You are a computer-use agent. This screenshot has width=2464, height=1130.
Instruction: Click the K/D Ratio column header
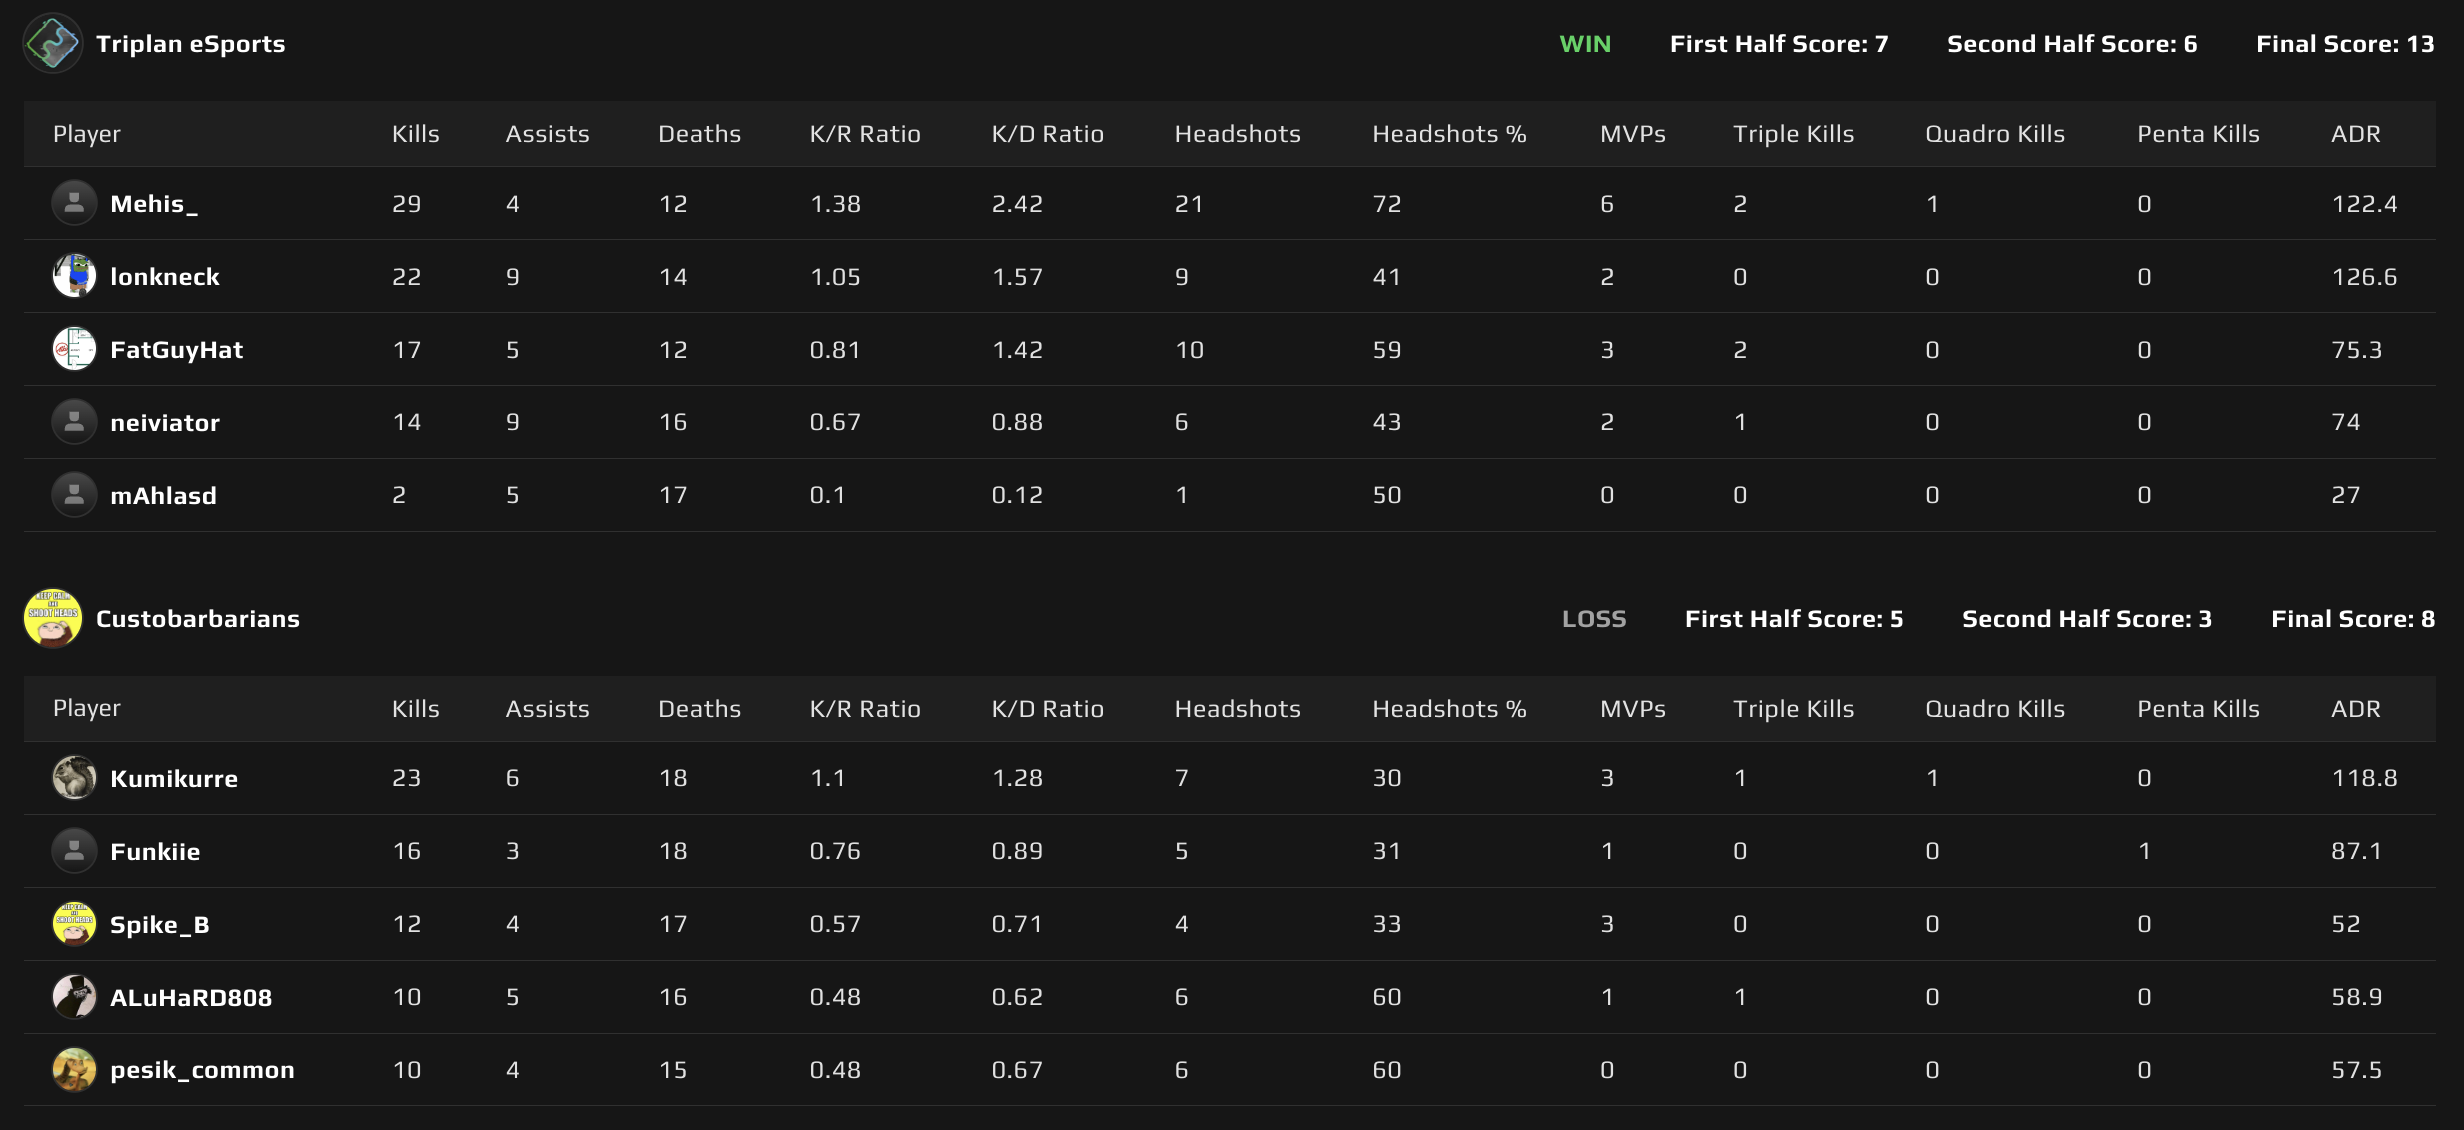[1047, 133]
